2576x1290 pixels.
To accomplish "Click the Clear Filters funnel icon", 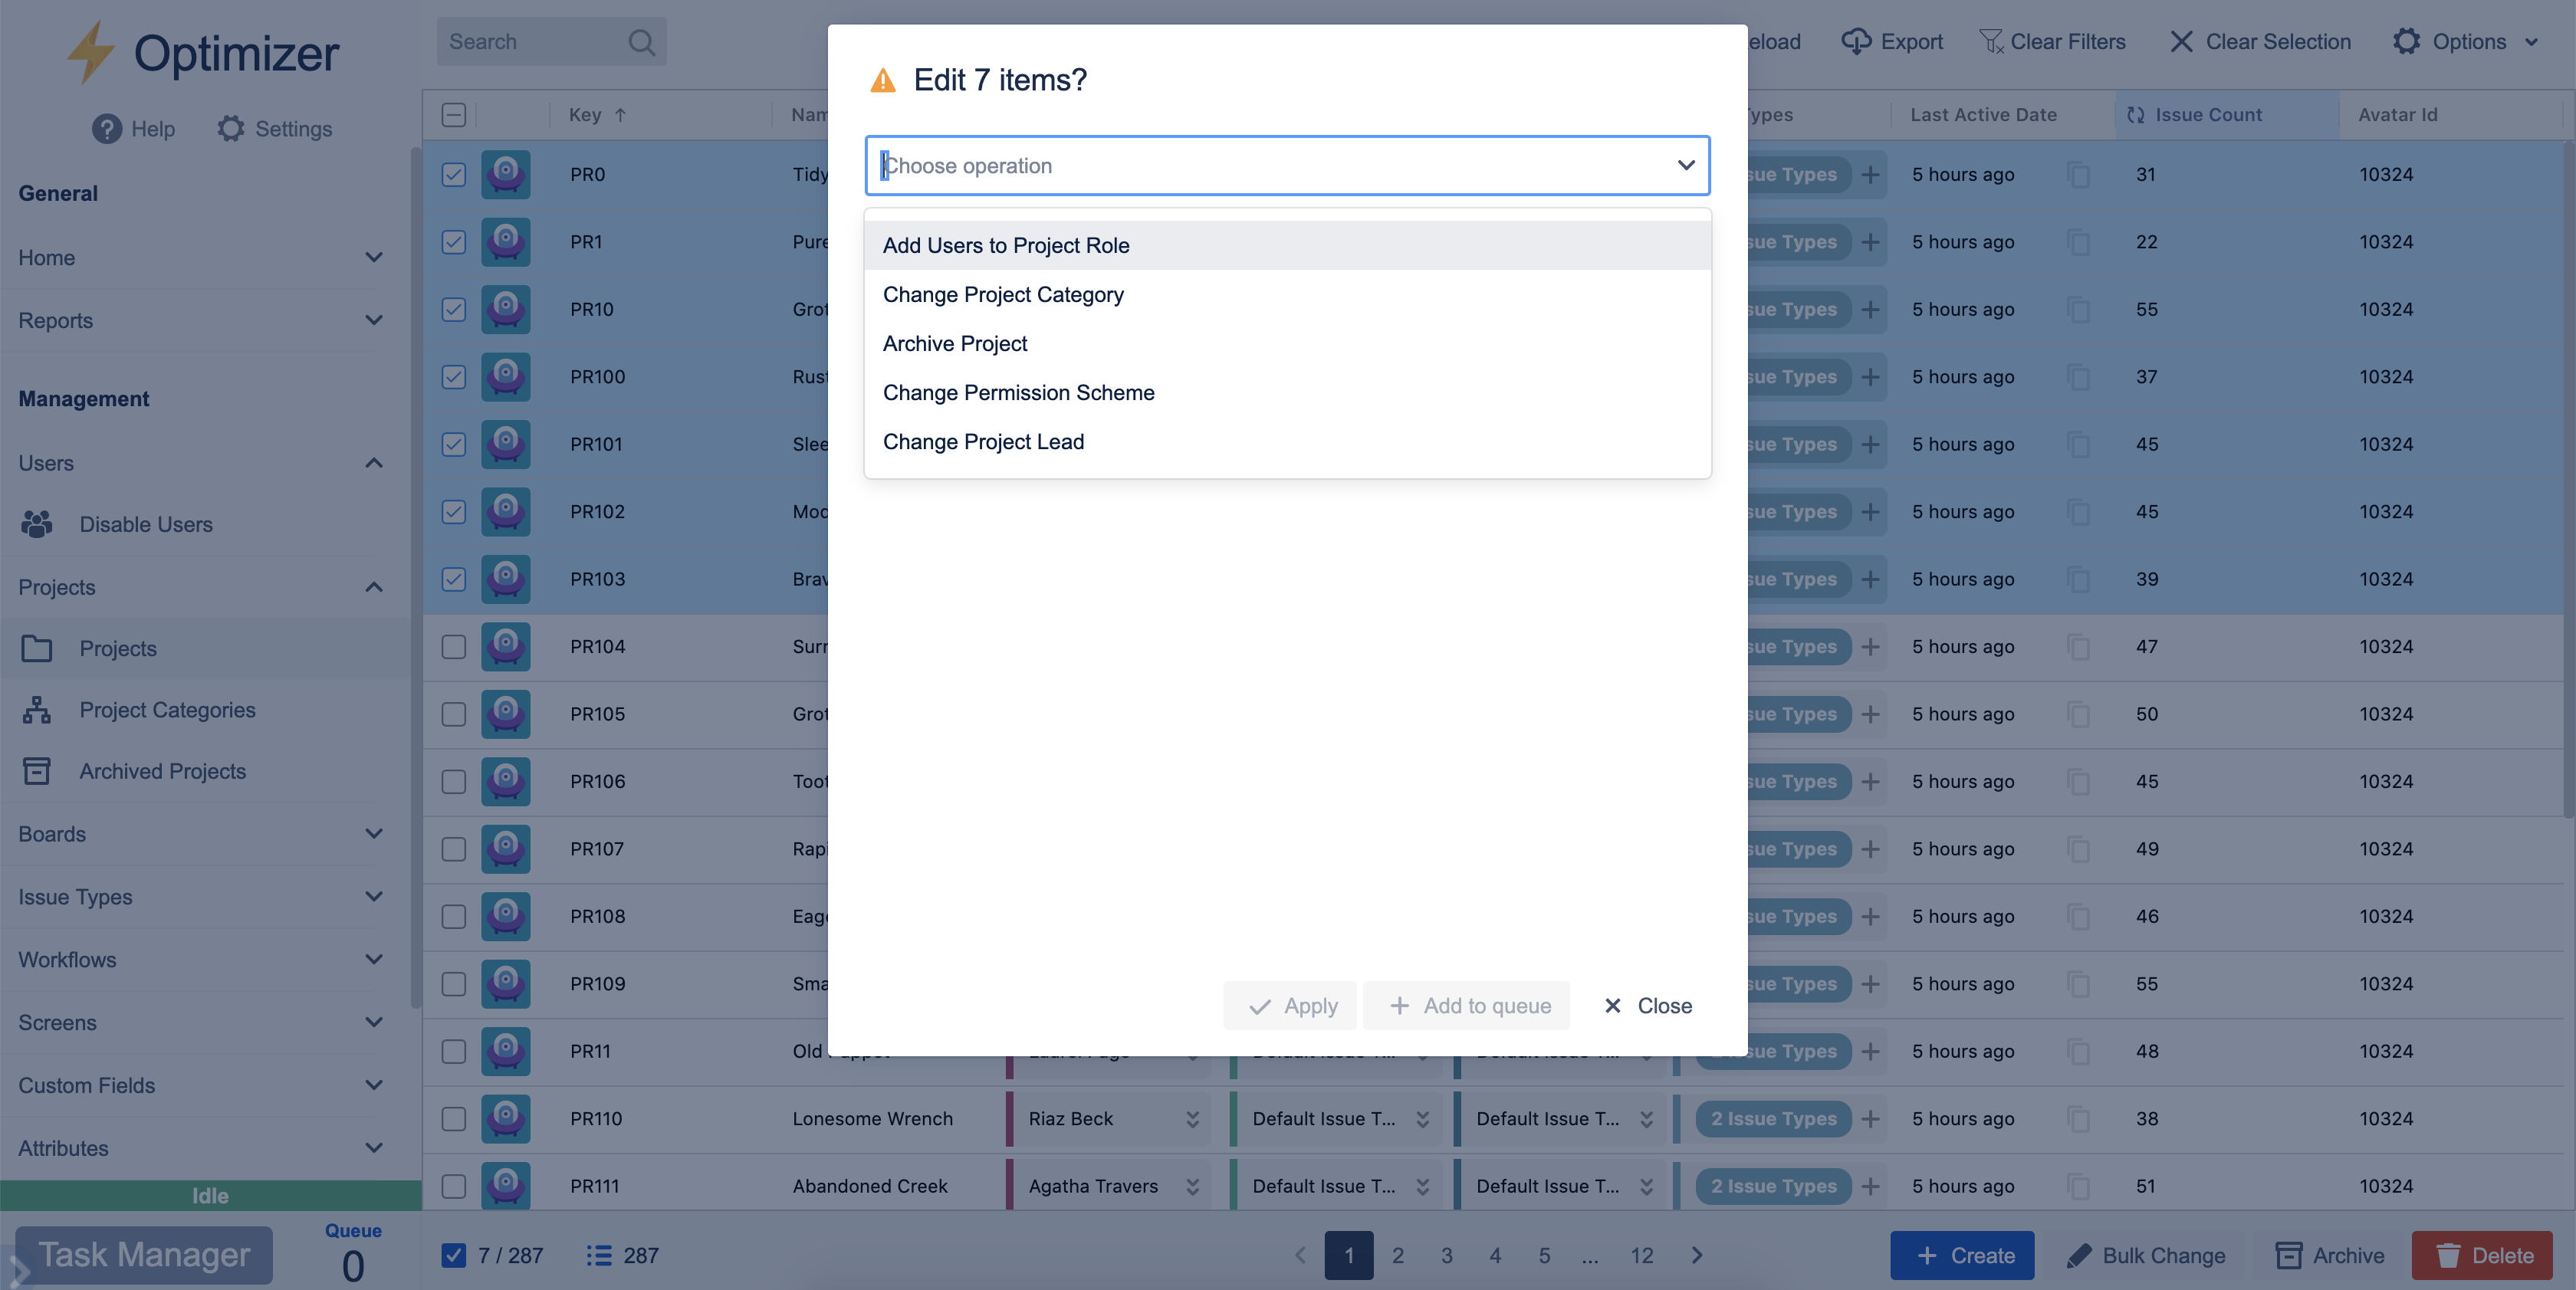I will pyautogui.click(x=1990, y=41).
